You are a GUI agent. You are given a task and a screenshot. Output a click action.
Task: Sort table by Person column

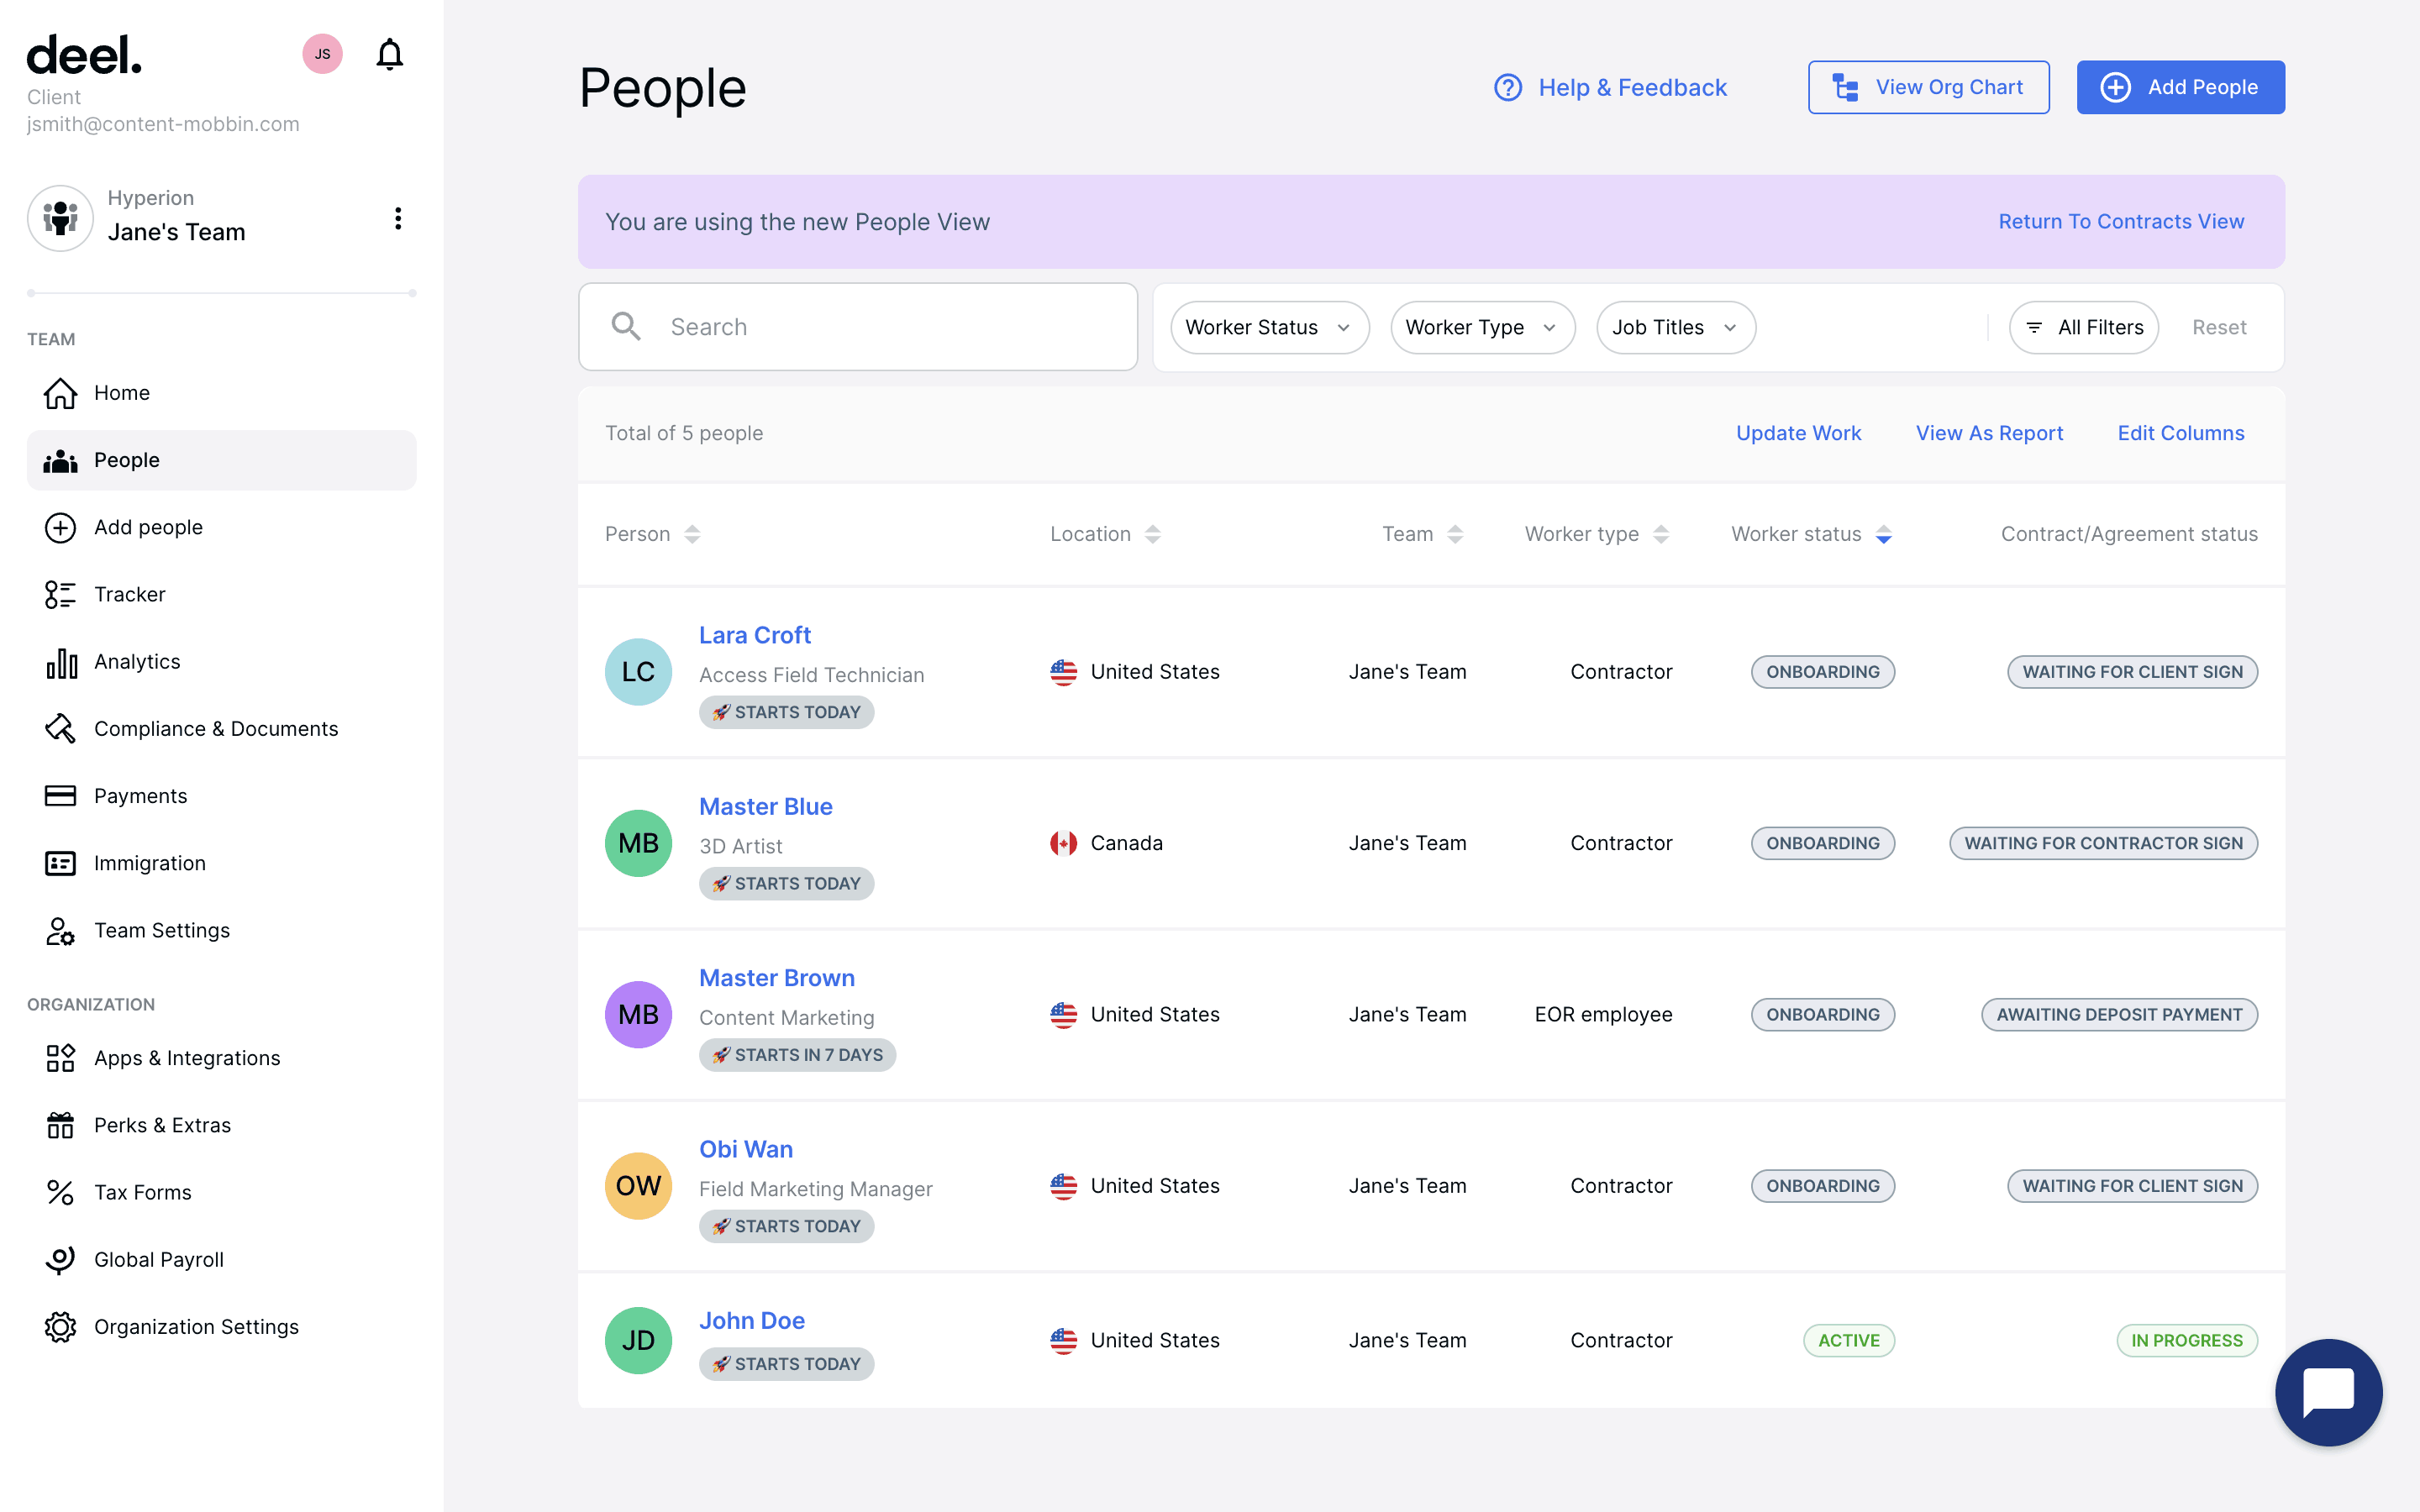click(692, 534)
